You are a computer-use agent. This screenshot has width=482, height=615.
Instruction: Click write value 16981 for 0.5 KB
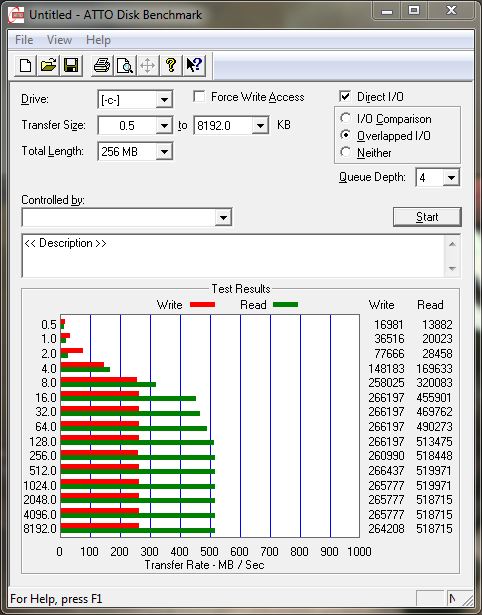pos(389,324)
